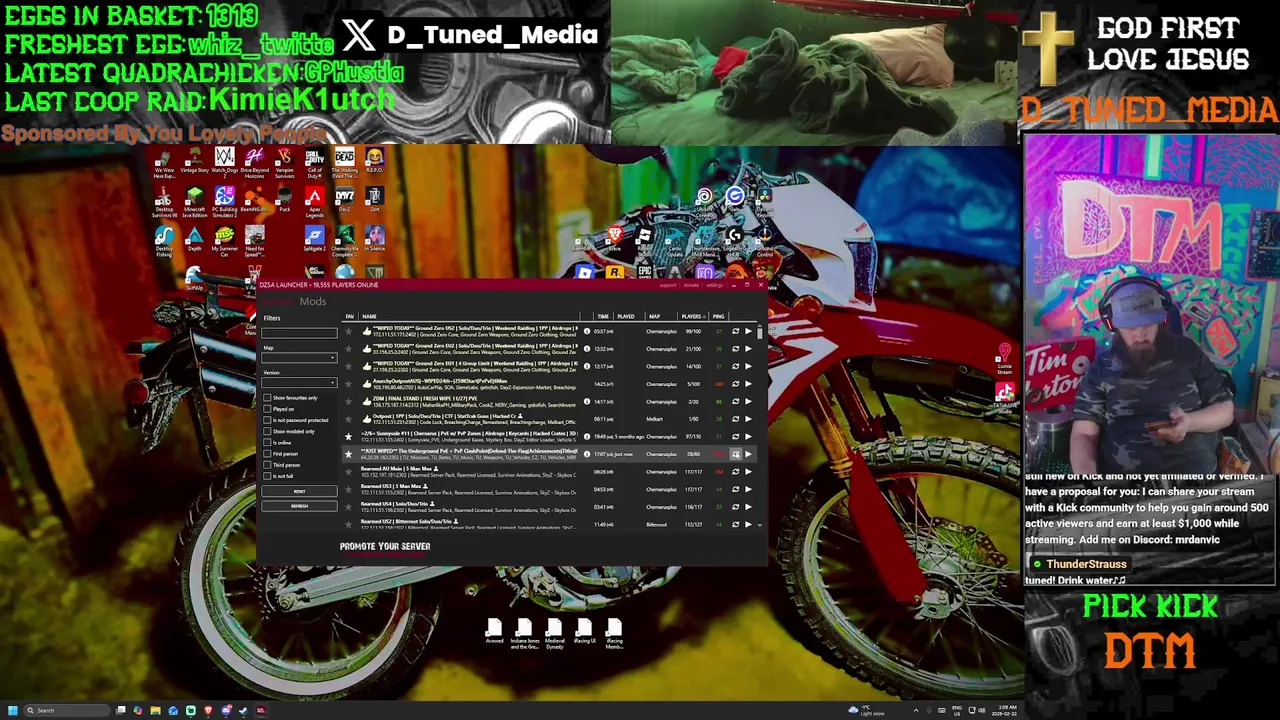Open the taskbar clock and date

[1007, 710]
